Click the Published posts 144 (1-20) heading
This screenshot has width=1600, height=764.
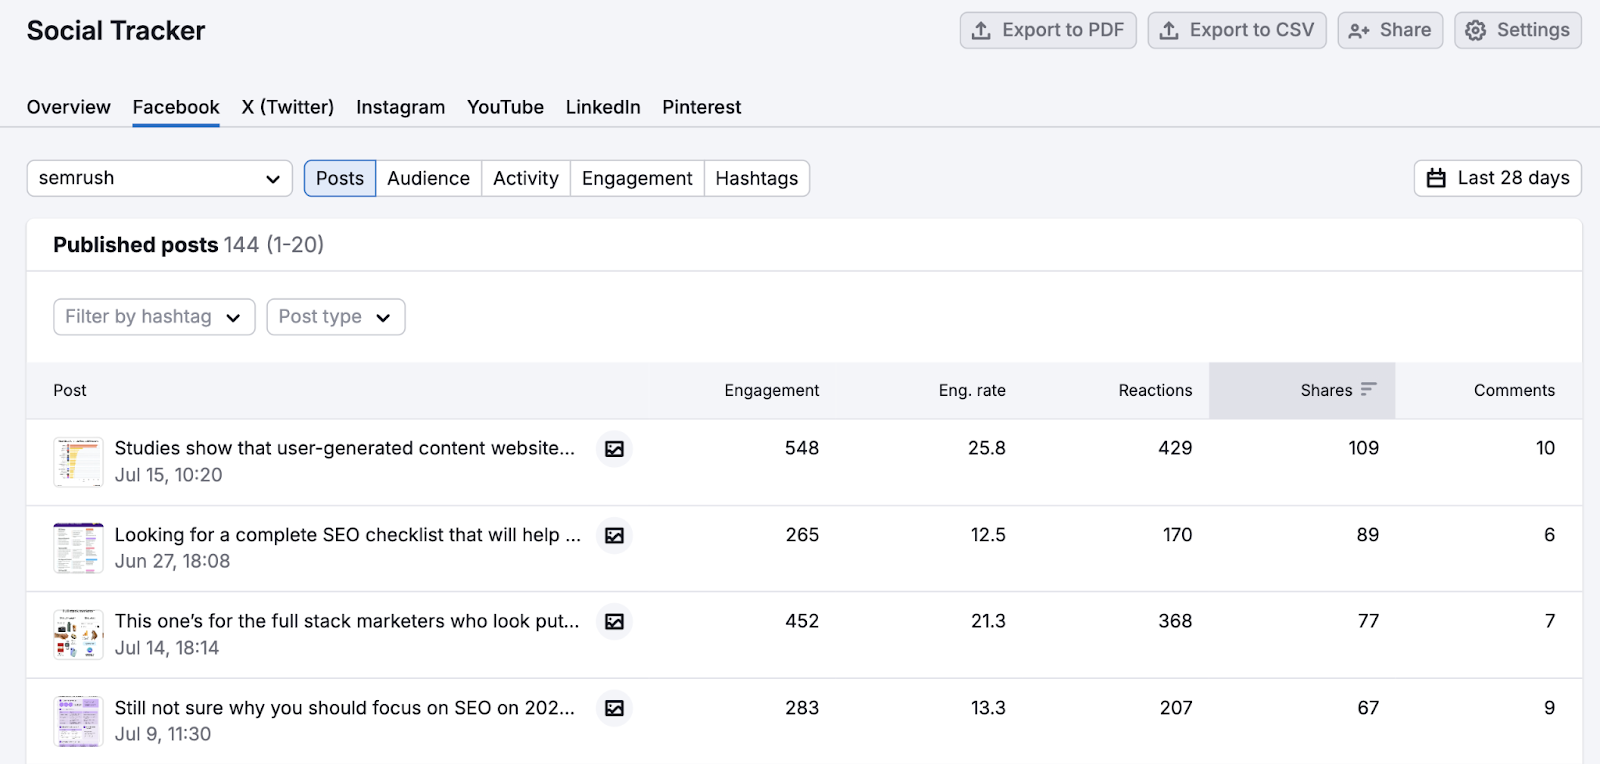tap(188, 245)
